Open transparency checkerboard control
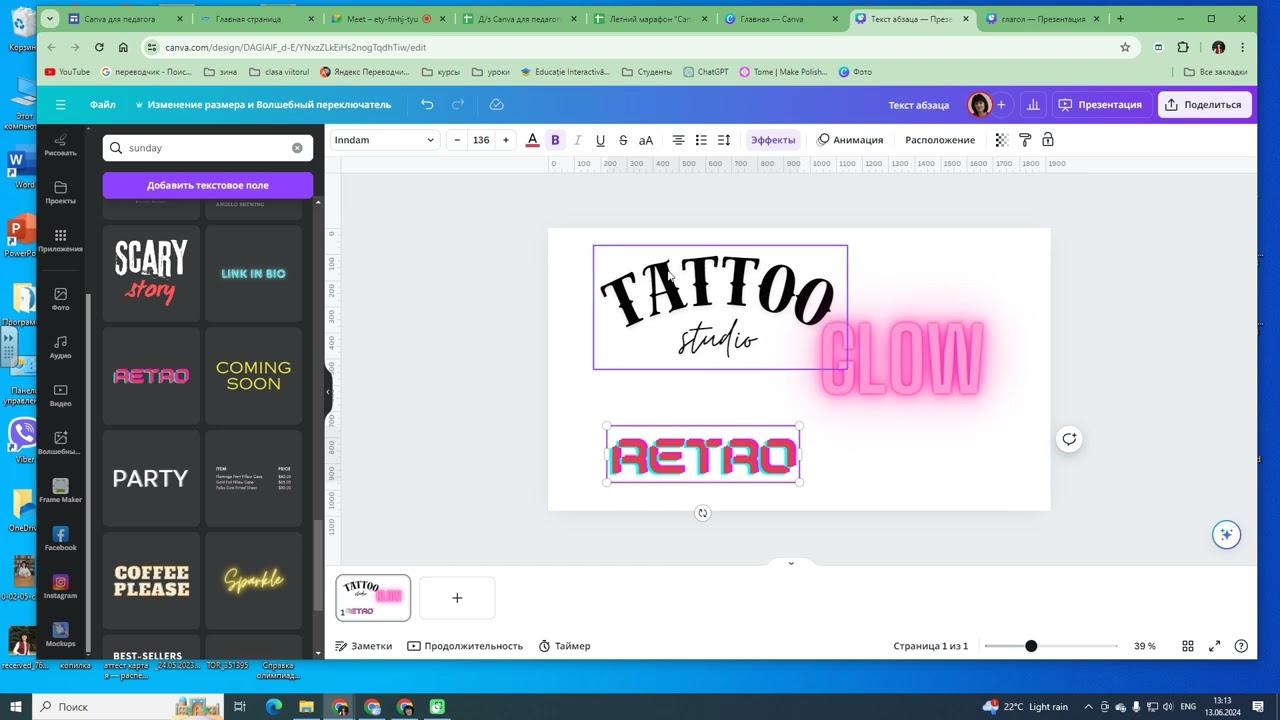 (x=1002, y=140)
